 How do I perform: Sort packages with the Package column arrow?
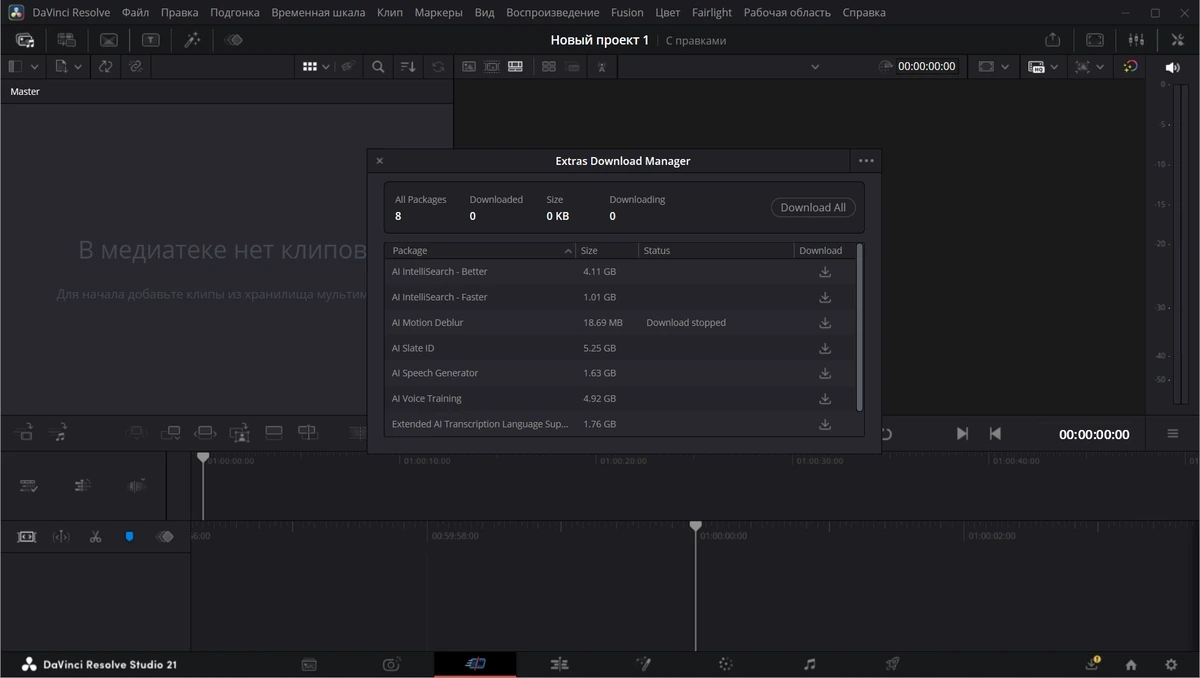coord(568,251)
